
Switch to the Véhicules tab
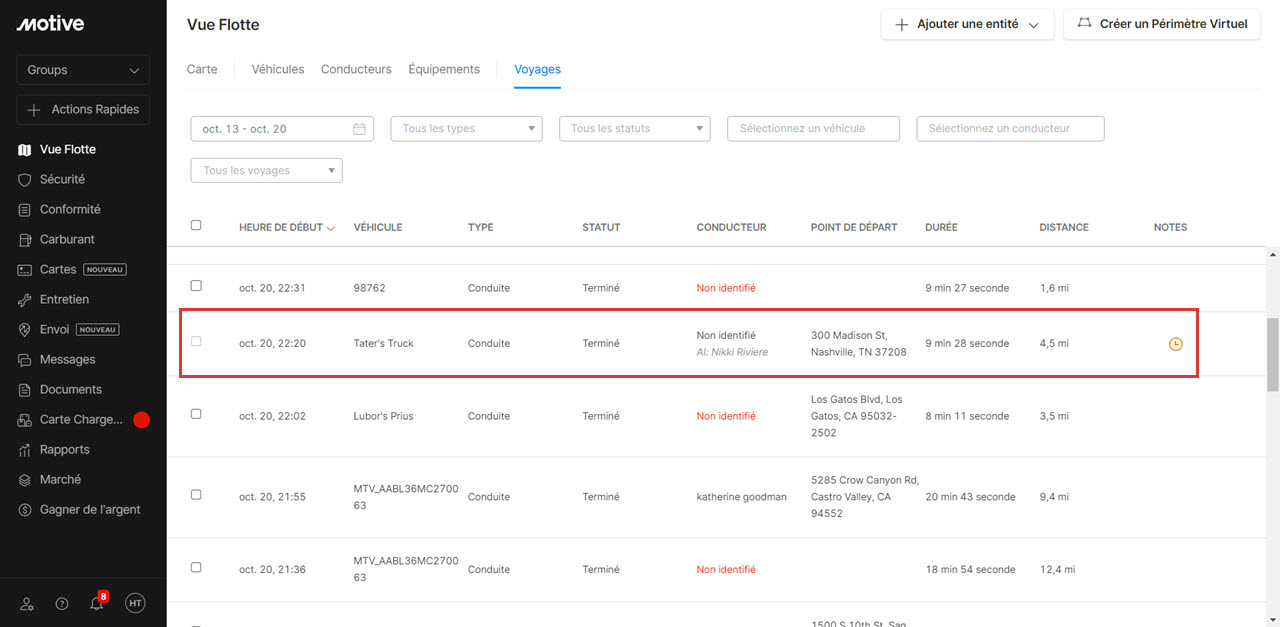278,70
